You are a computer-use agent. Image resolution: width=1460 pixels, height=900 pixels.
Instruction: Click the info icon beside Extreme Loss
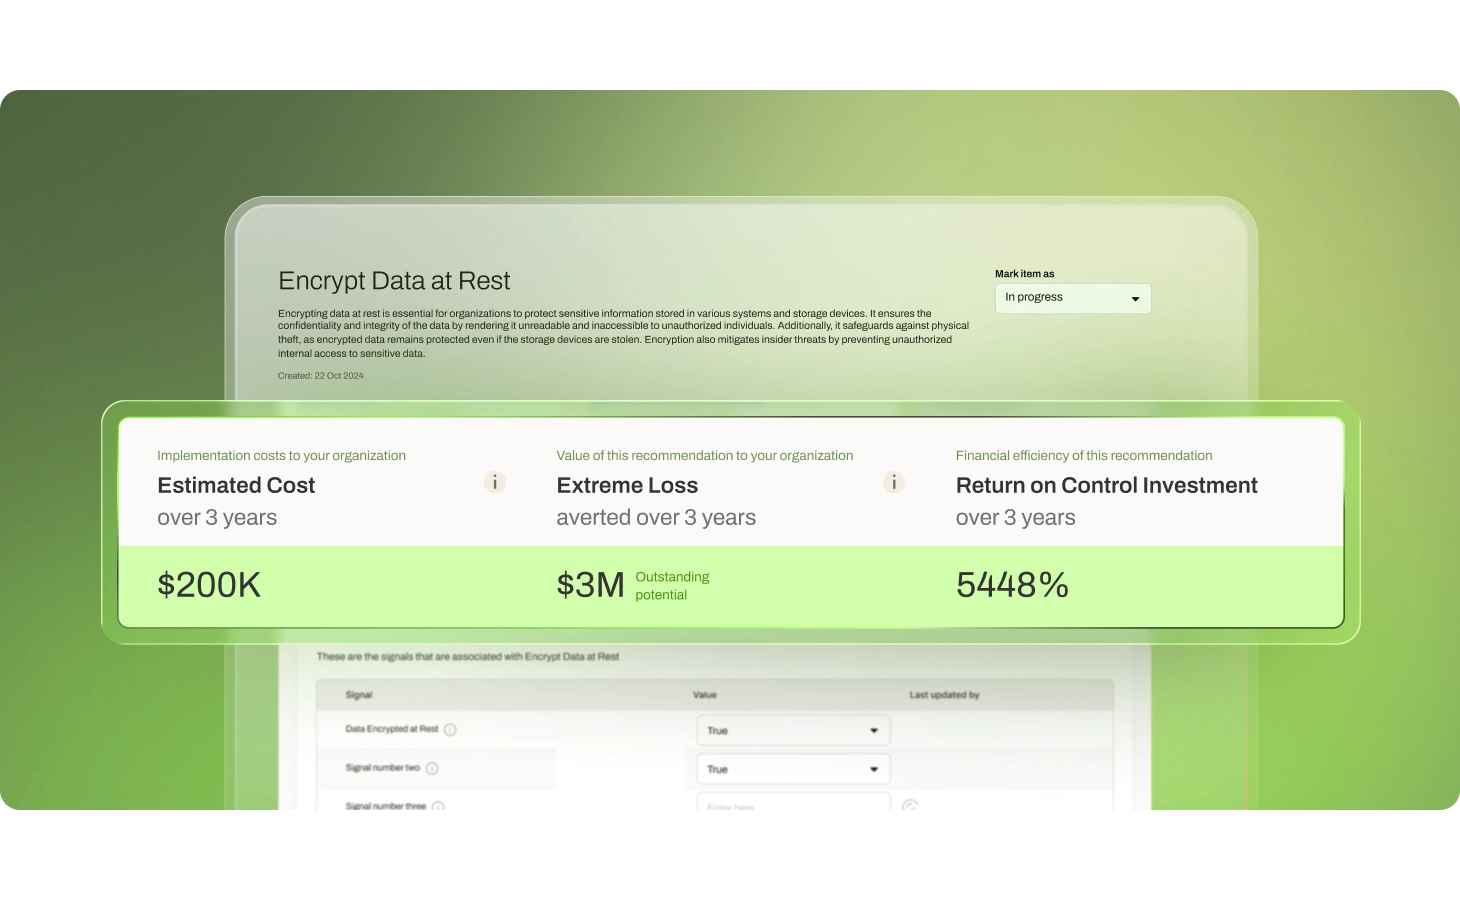pos(894,482)
